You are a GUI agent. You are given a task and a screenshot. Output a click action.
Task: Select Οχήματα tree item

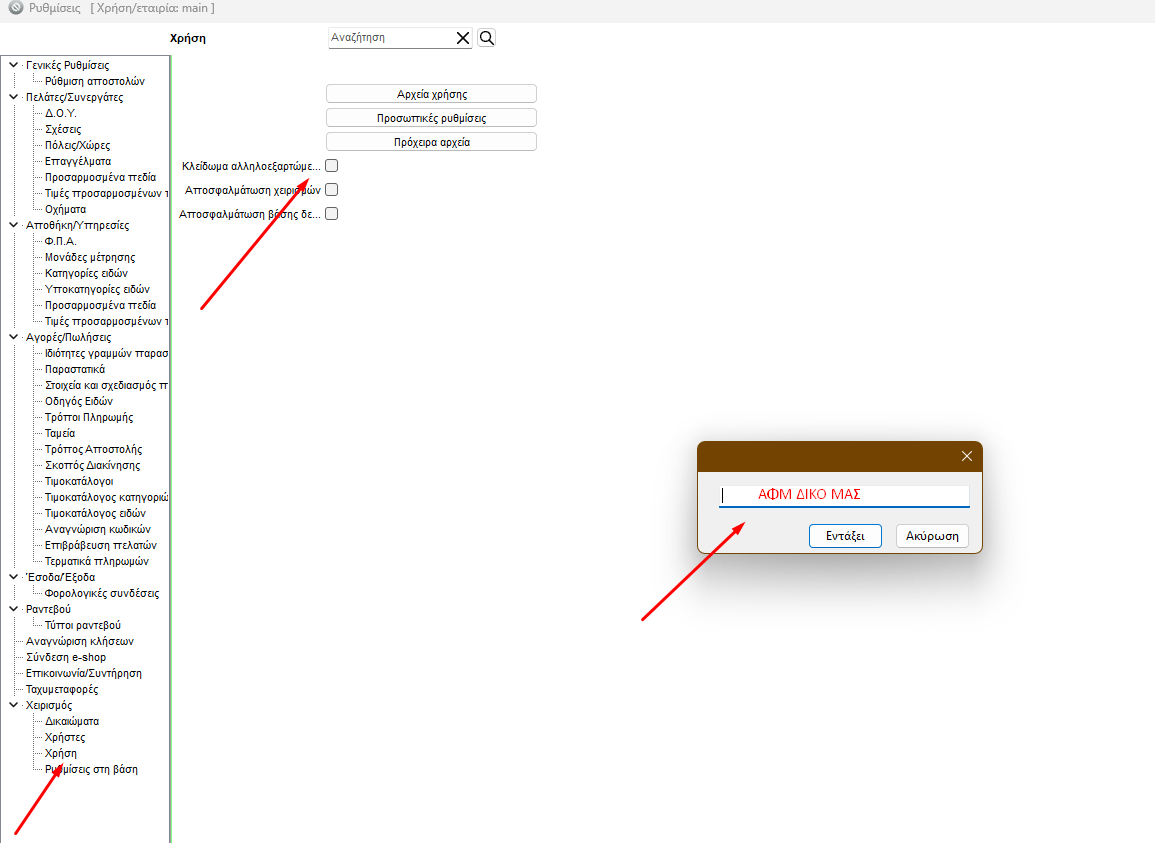tap(66, 209)
